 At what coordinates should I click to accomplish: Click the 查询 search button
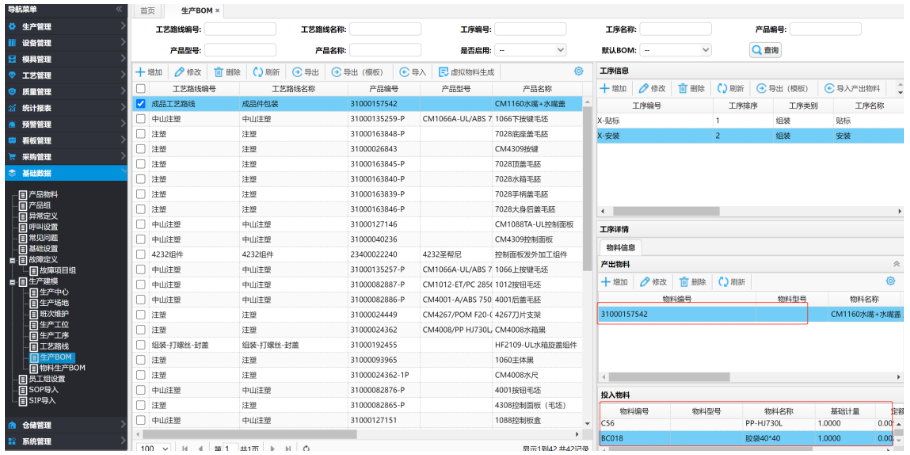point(765,49)
